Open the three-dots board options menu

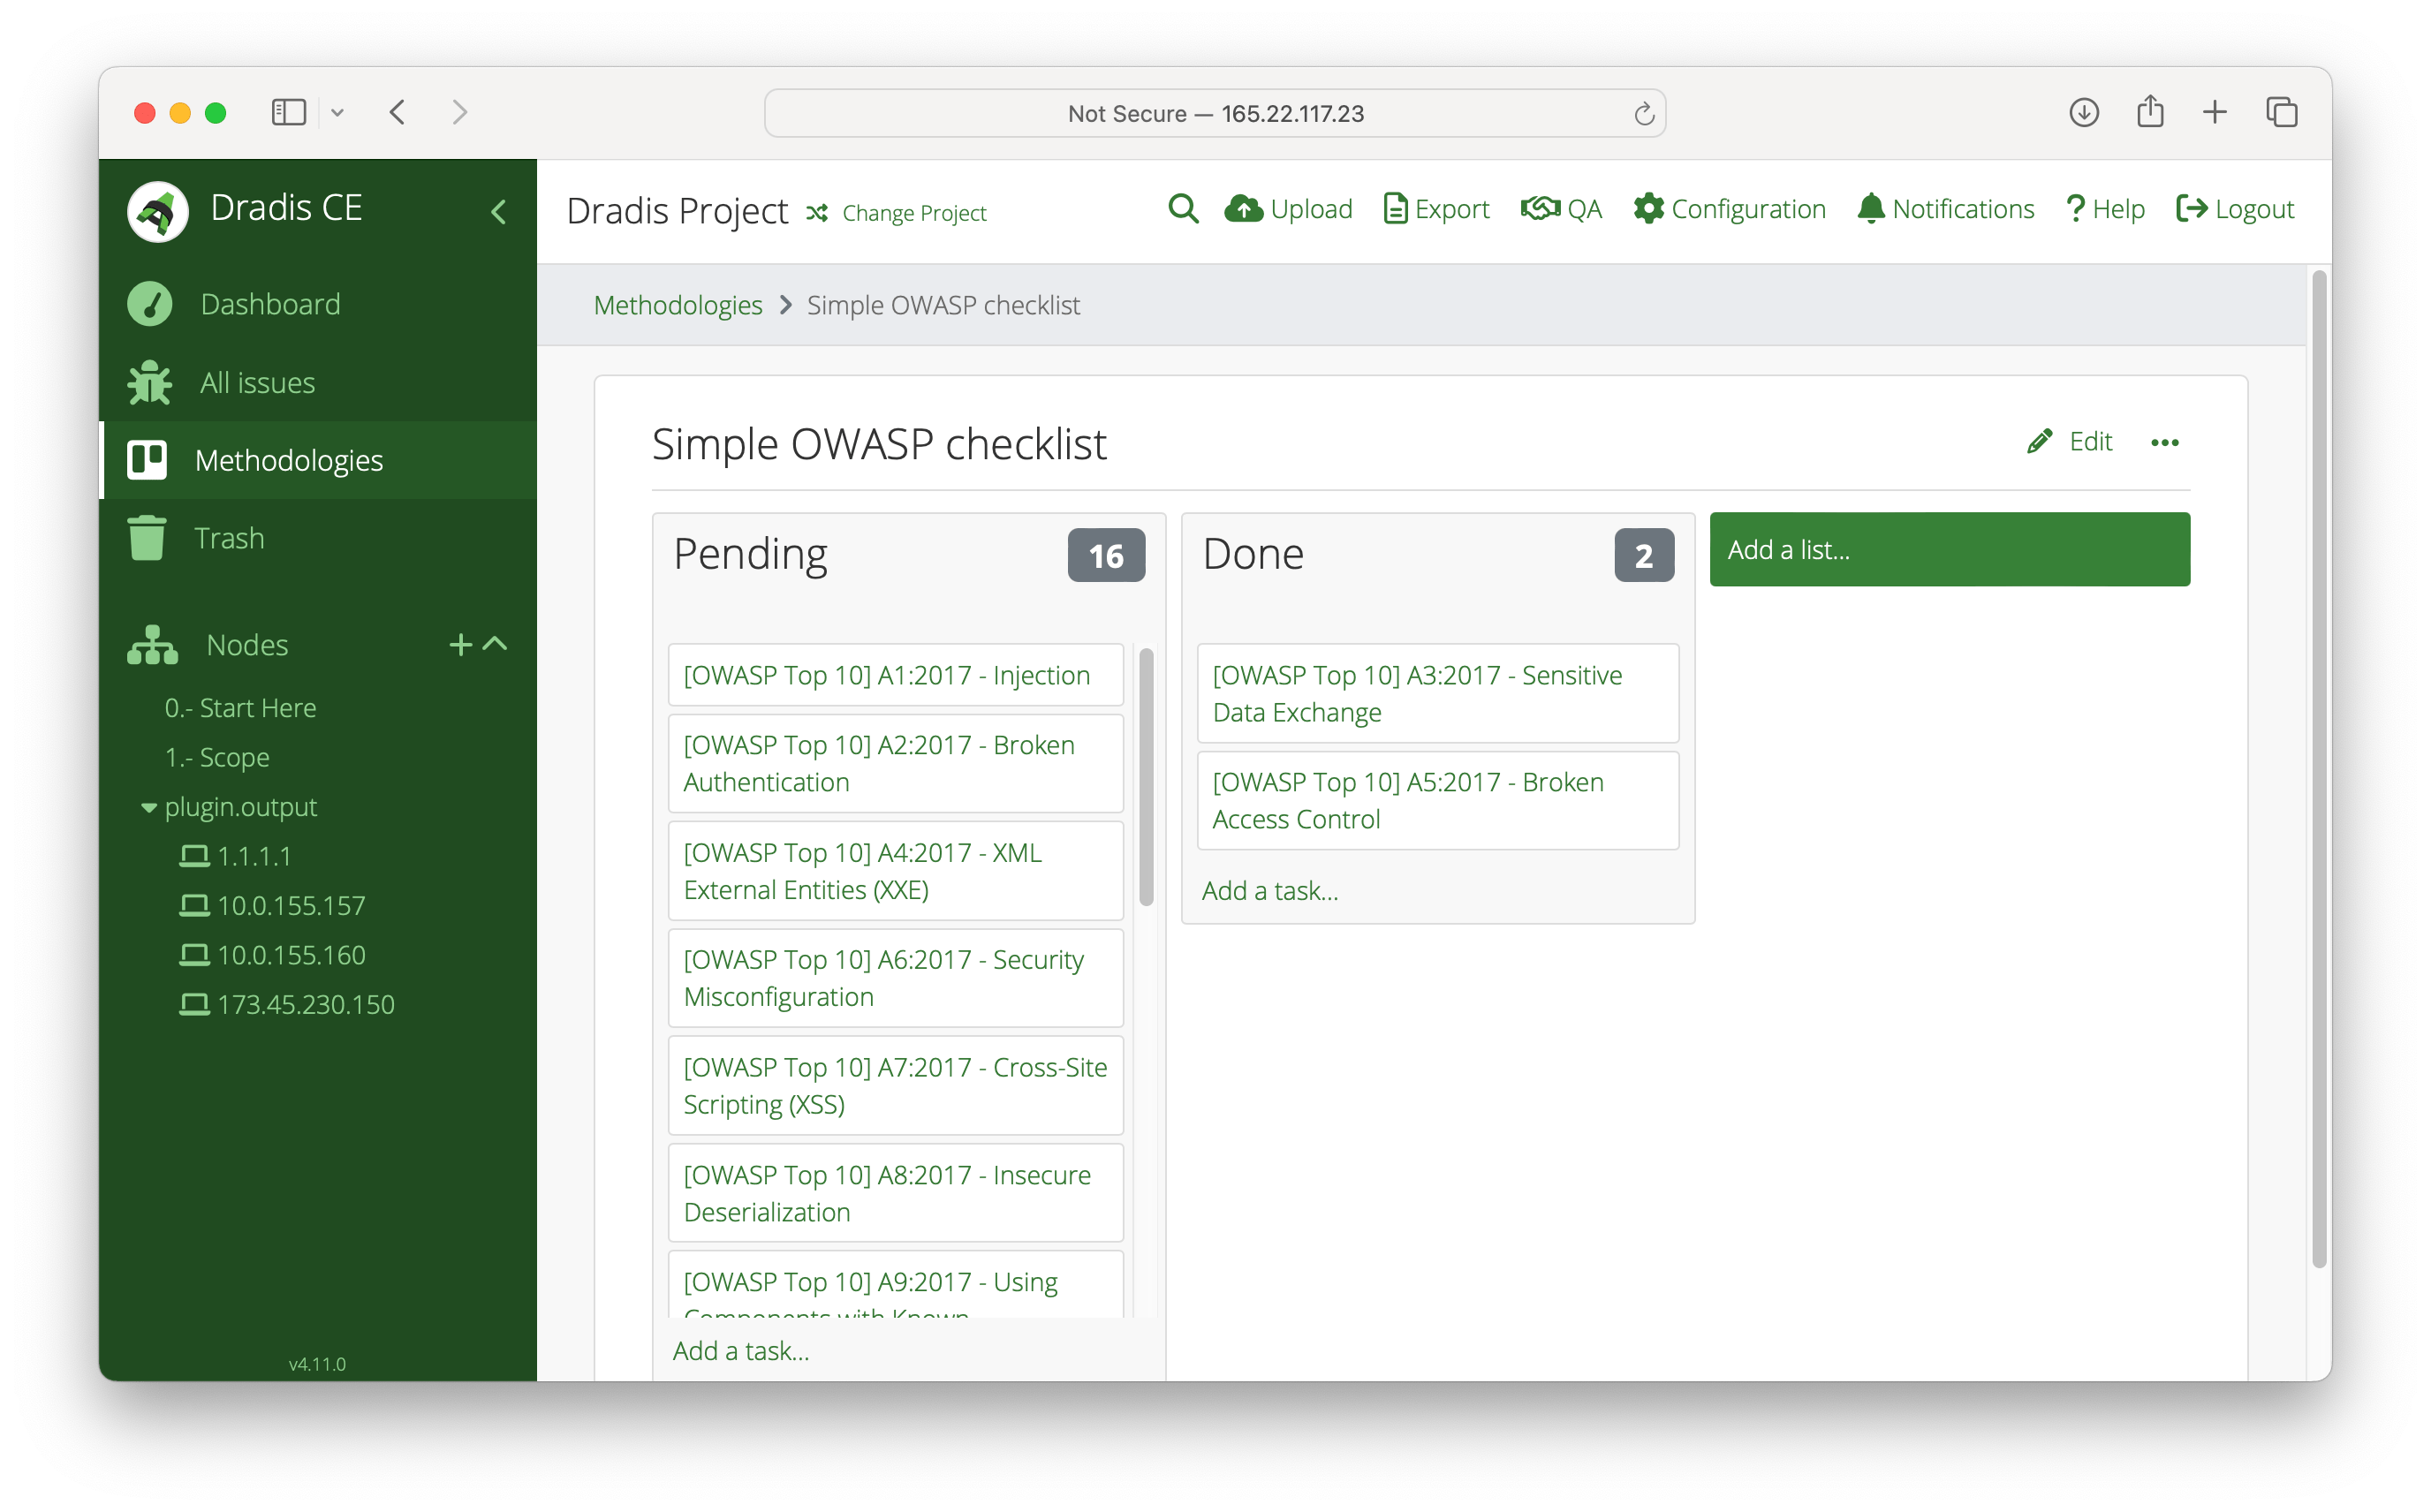[2164, 442]
